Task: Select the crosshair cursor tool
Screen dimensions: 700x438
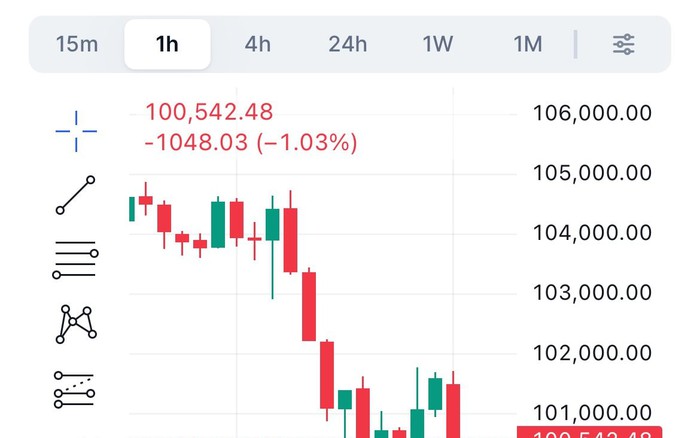Action: (76, 131)
